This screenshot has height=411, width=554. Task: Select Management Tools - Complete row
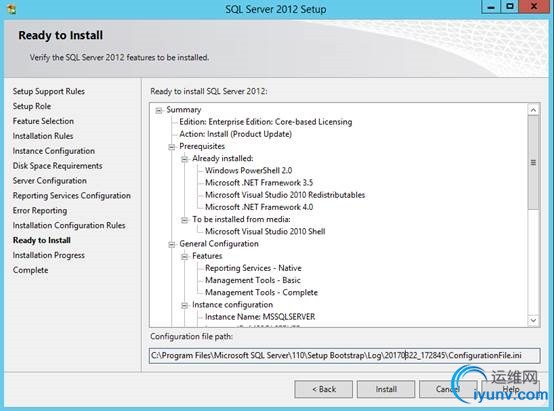coord(261,293)
